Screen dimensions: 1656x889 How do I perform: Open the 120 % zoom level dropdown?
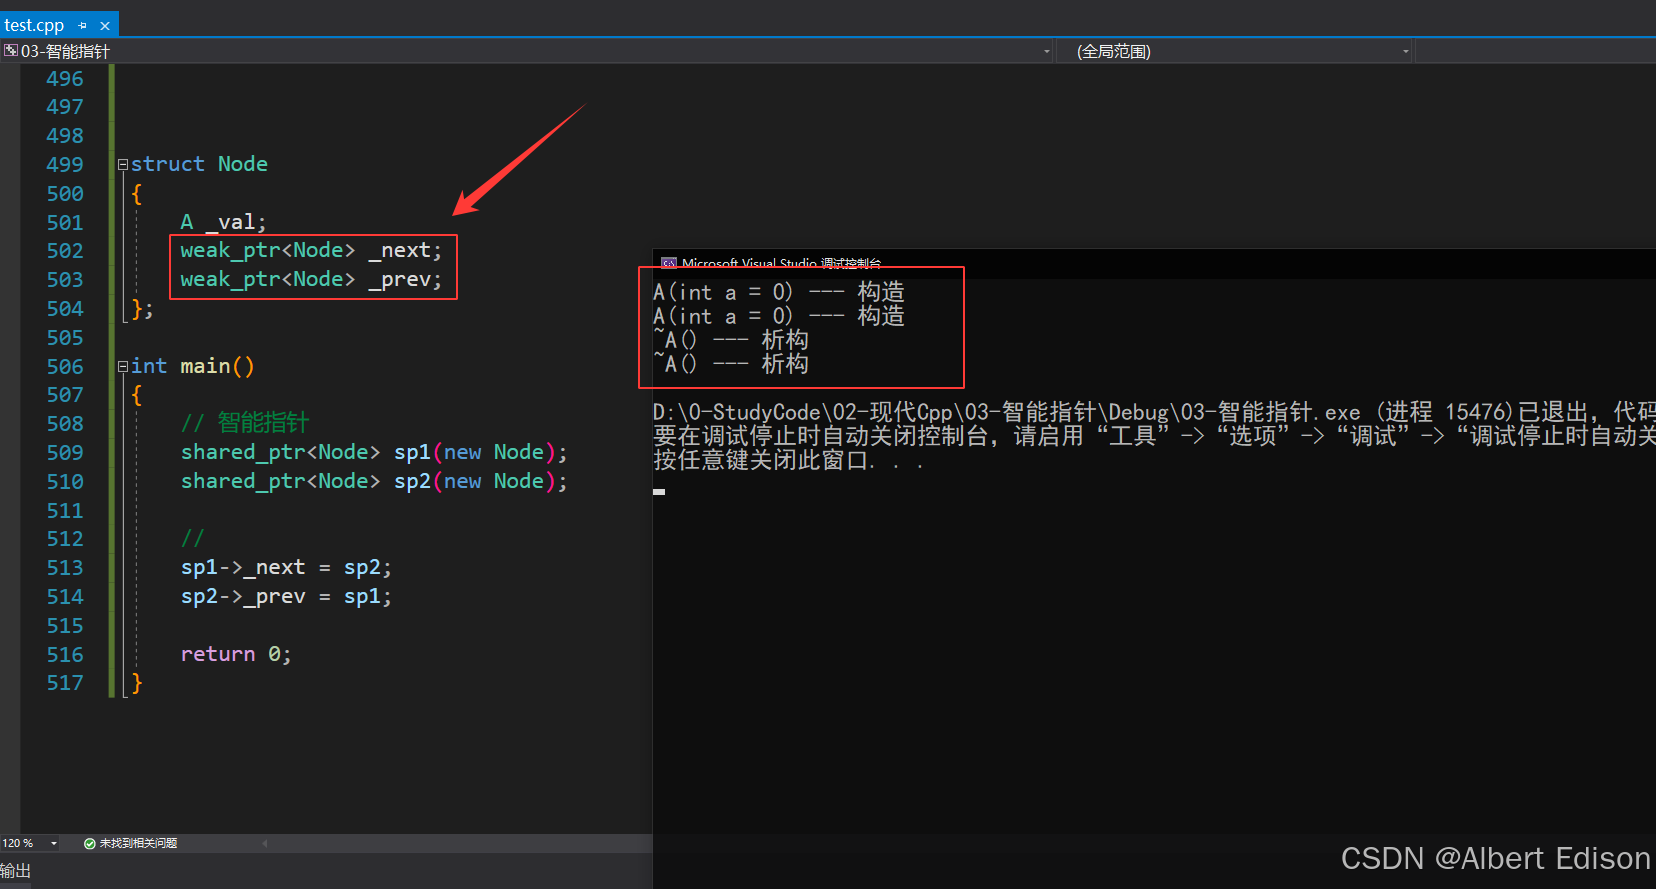(54, 843)
